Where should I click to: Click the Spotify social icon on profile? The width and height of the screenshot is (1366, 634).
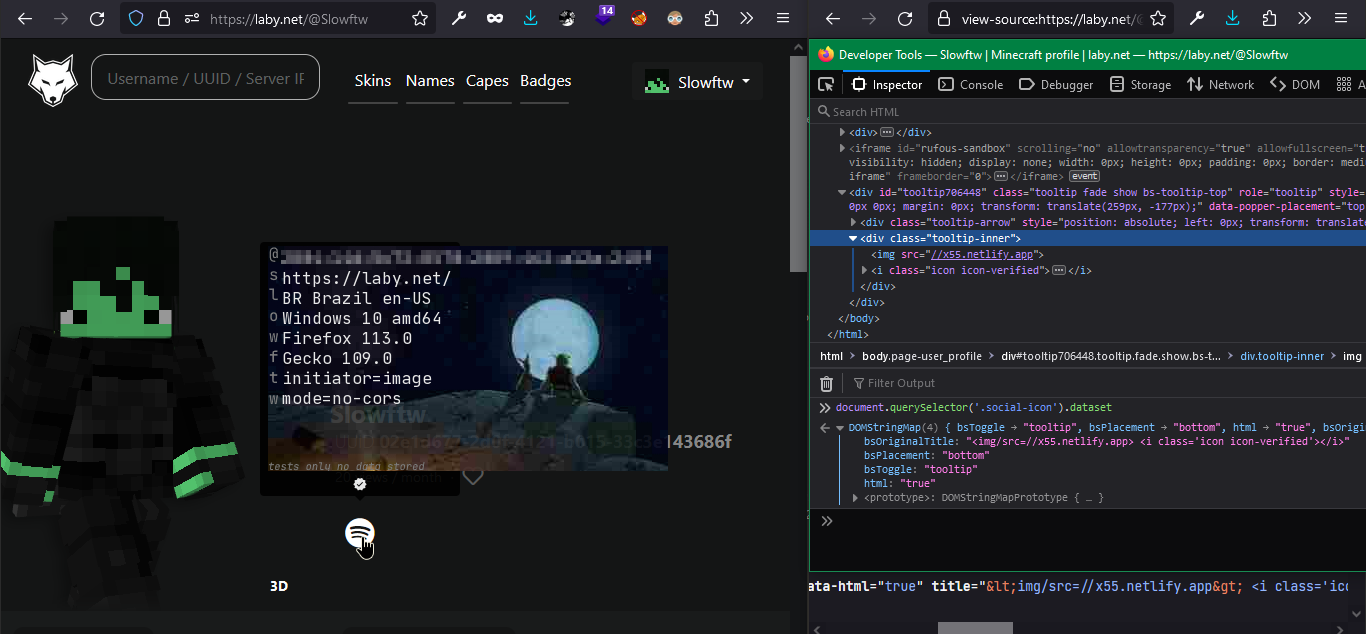click(359, 533)
